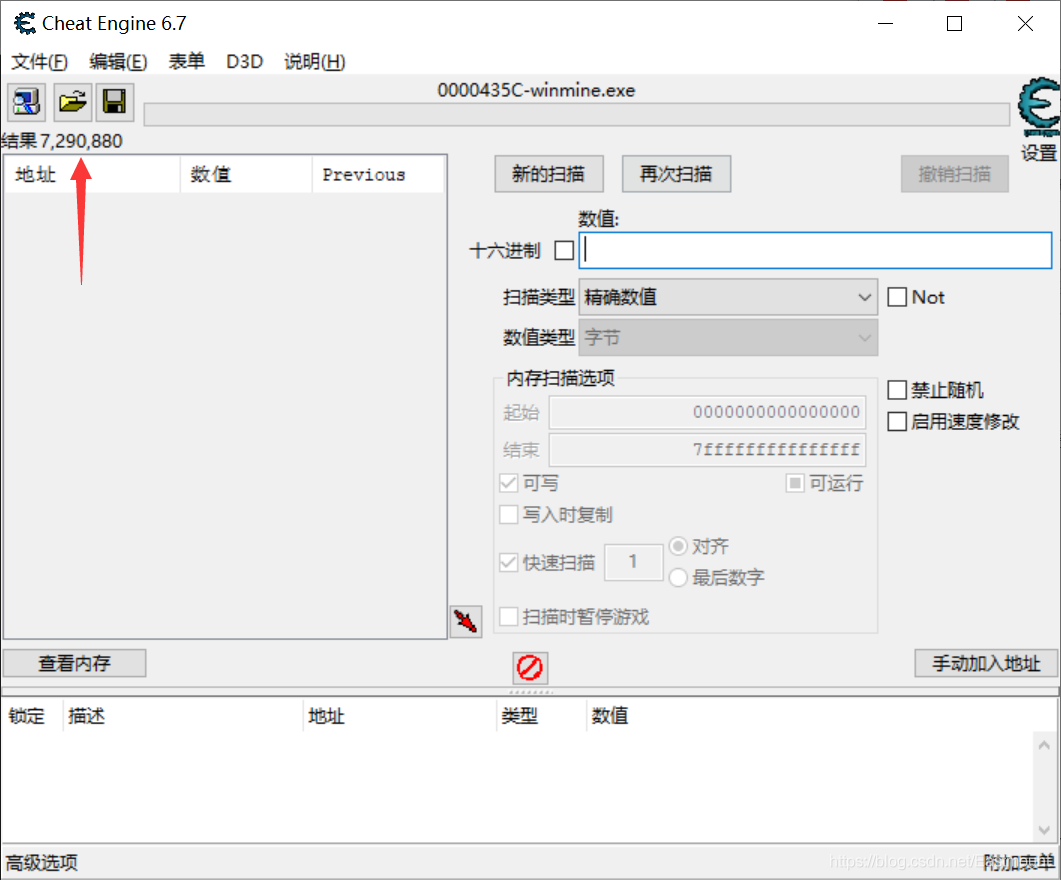Click the scan progress bar
Image resolution: width=1061 pixels, height=880 pixels.
[577, 114]
